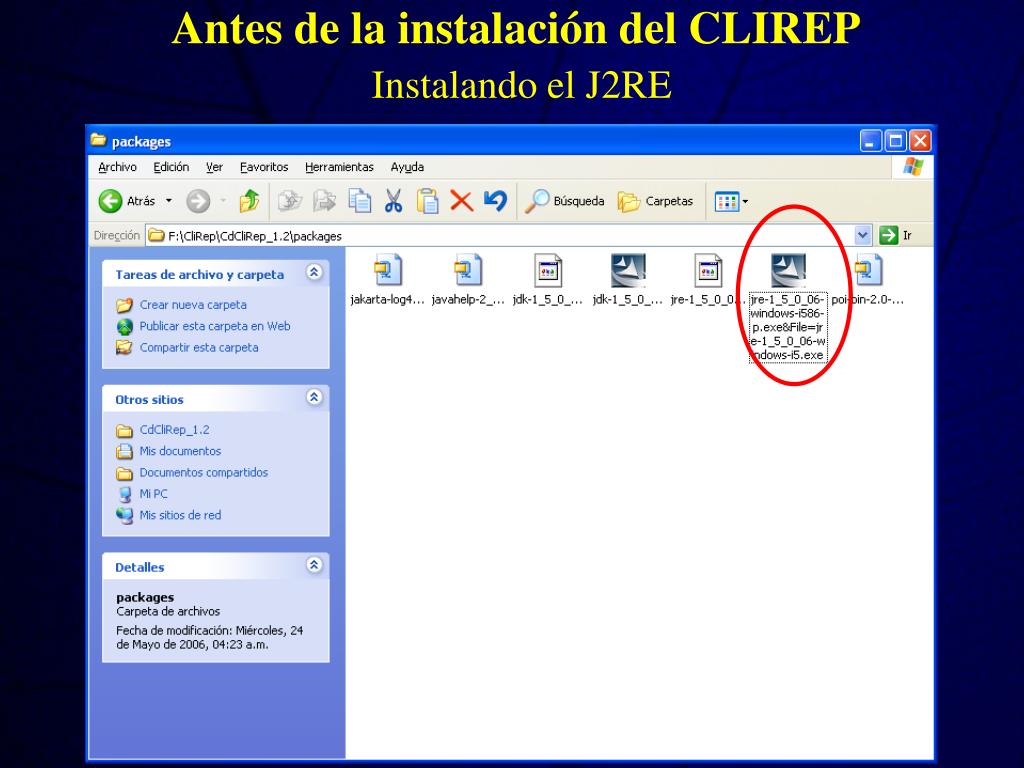1024x768 pixels.
Task: Select the javahelp-2 file icon
Action: point(468,270)
